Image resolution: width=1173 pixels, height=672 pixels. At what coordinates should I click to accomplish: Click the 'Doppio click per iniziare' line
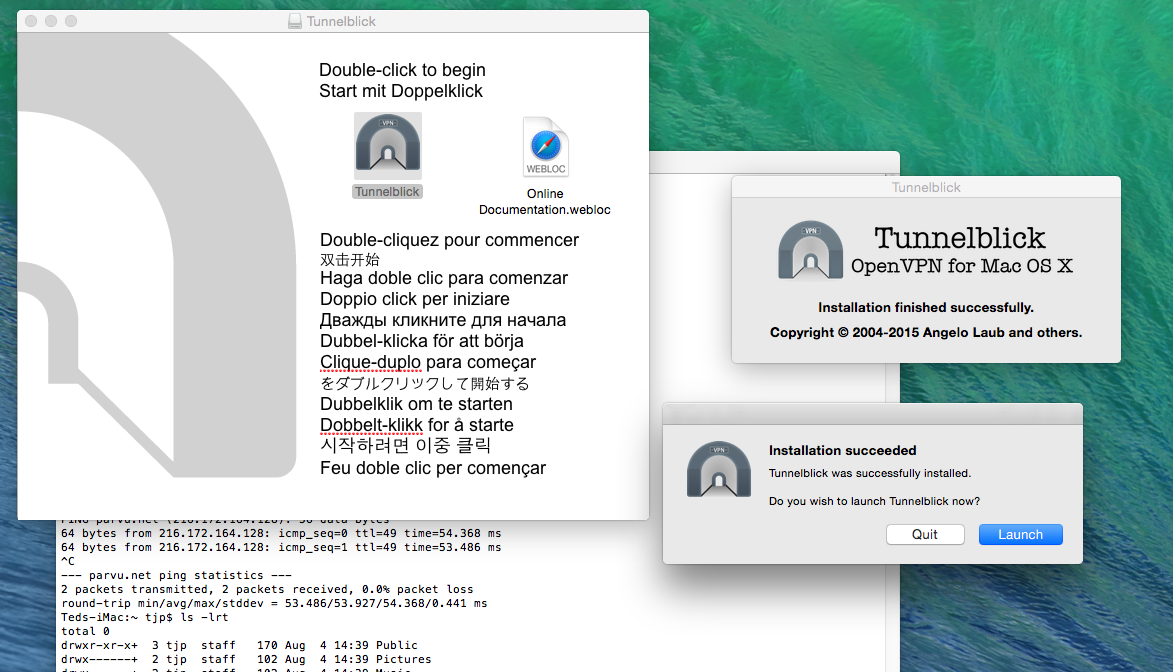point(415,299)
